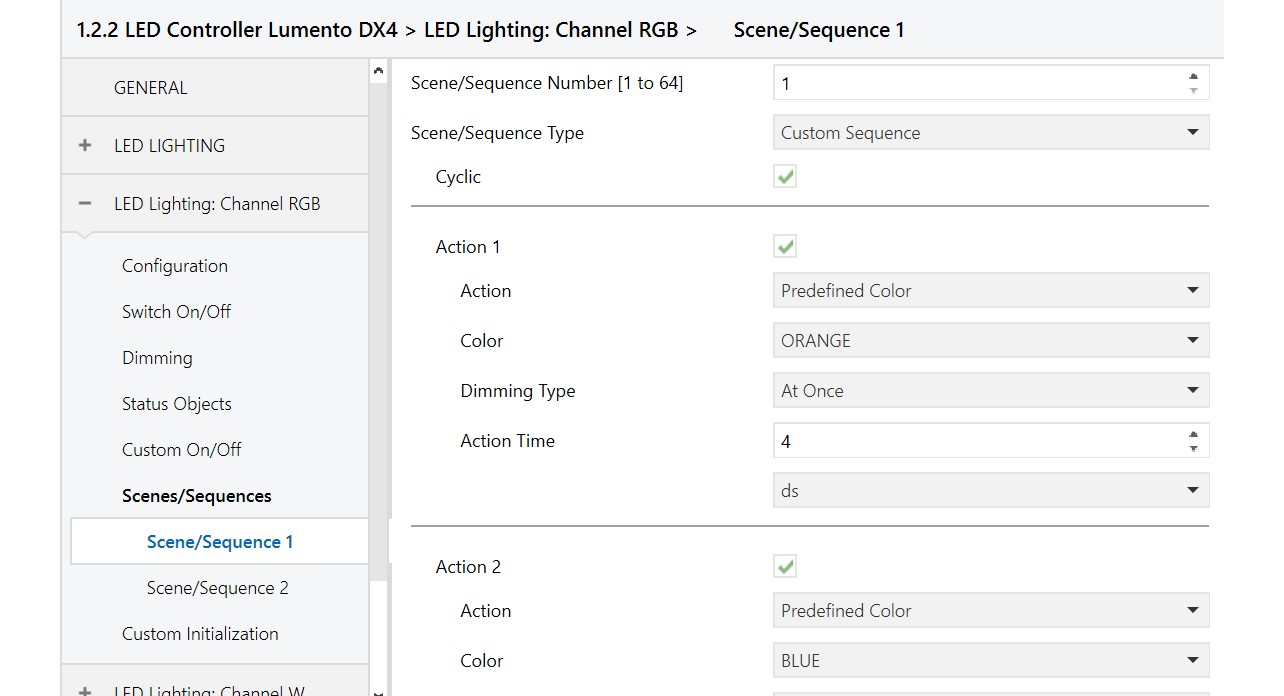Open the Action 1 Color dropdown showing ORANGE

pos(990,341)
